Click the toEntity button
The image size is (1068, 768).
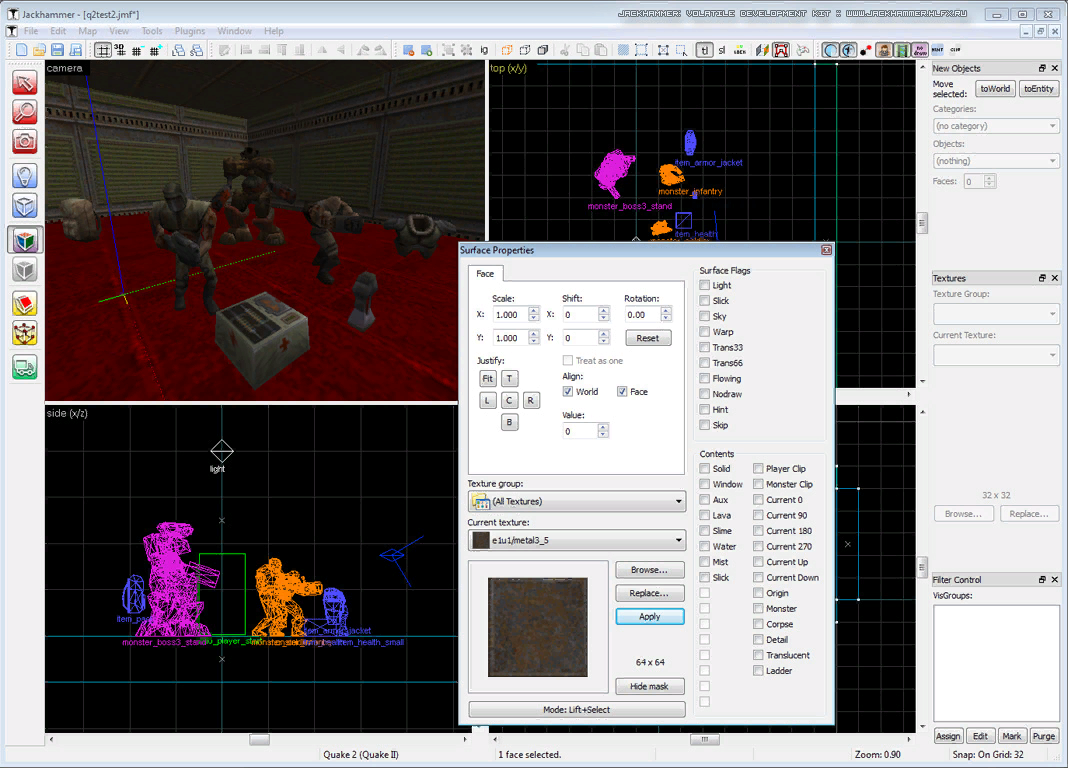1039,89
